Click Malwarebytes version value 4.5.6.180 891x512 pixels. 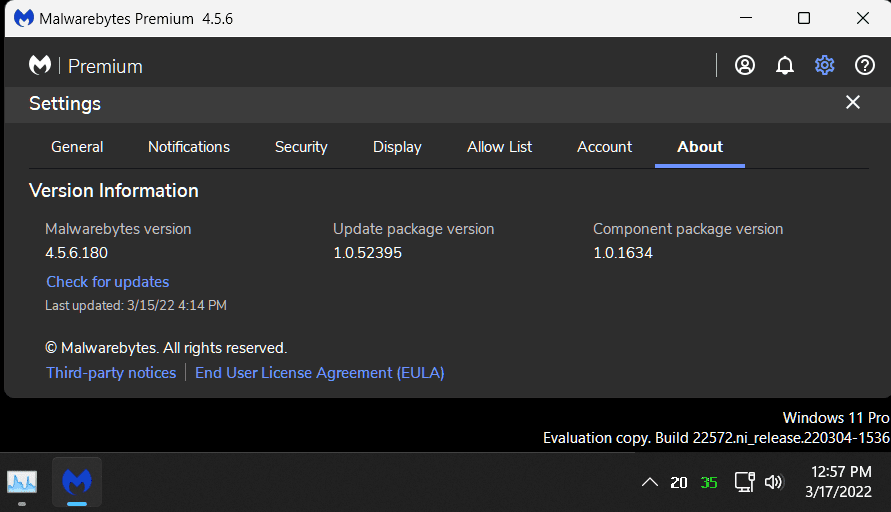[x=76, y=252]
